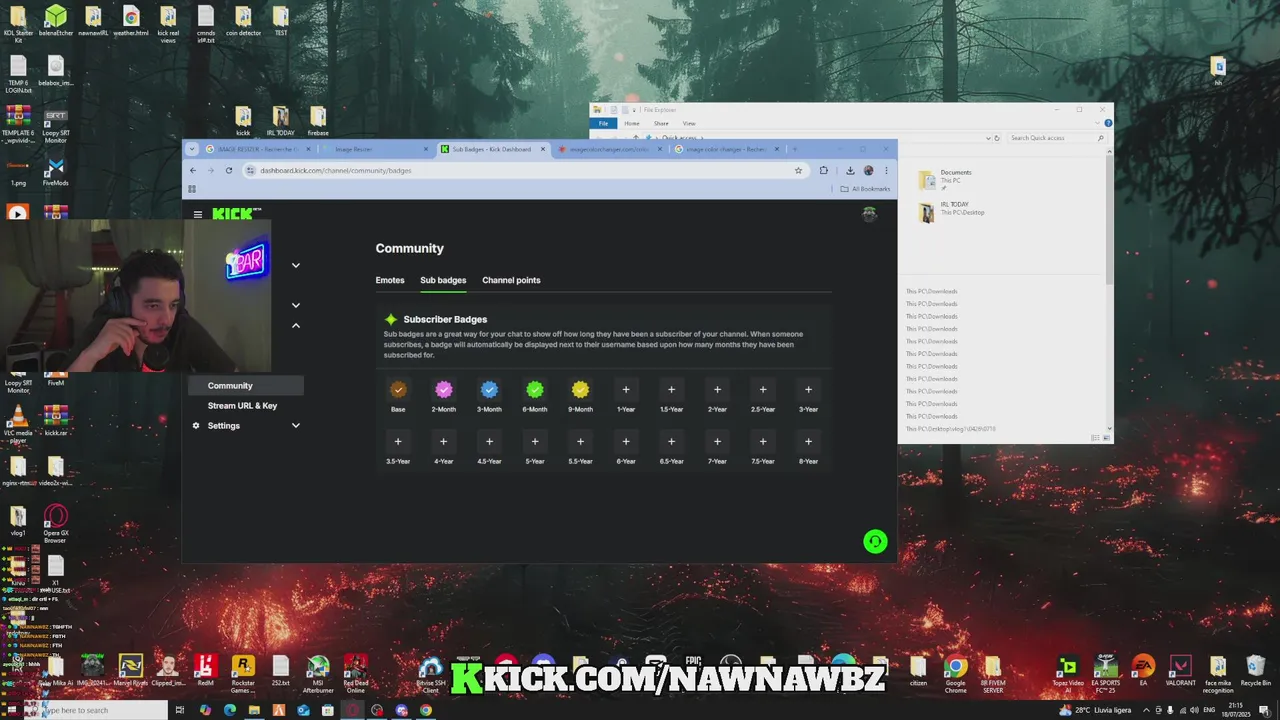This screenshot has height=720, width=1280.
Task: Add a badge for 4.5-Year
Action: [x=489, y=441]
